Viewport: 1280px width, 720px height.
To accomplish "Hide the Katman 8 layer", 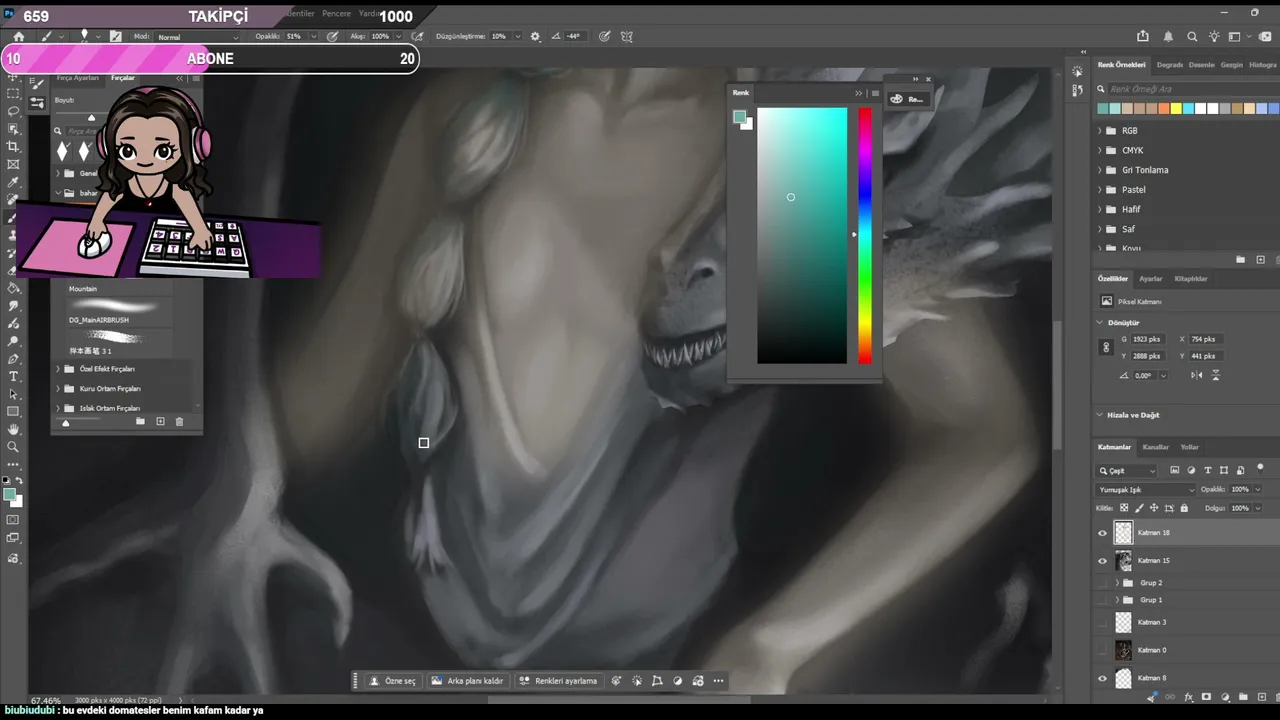I will [1102, 678].
